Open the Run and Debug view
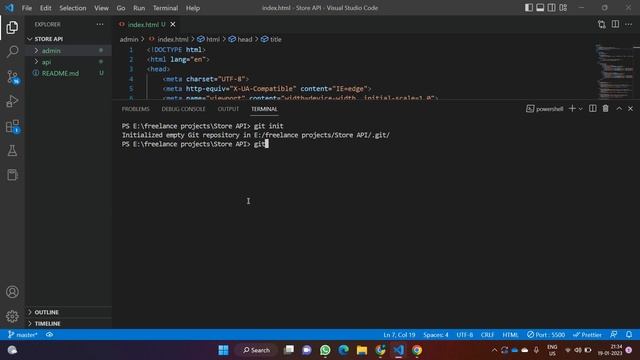 12,101
